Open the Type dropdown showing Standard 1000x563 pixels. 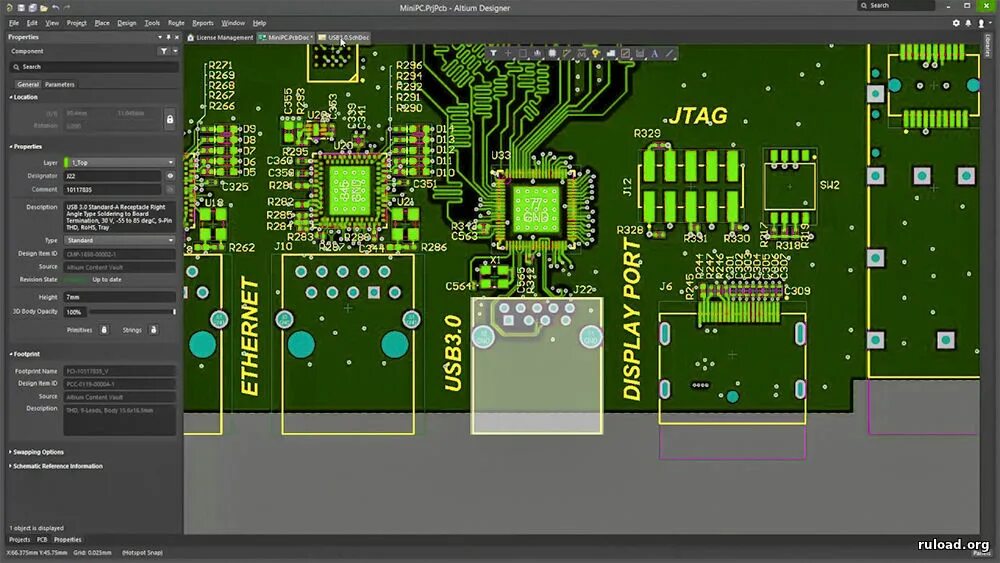(119, 240)
